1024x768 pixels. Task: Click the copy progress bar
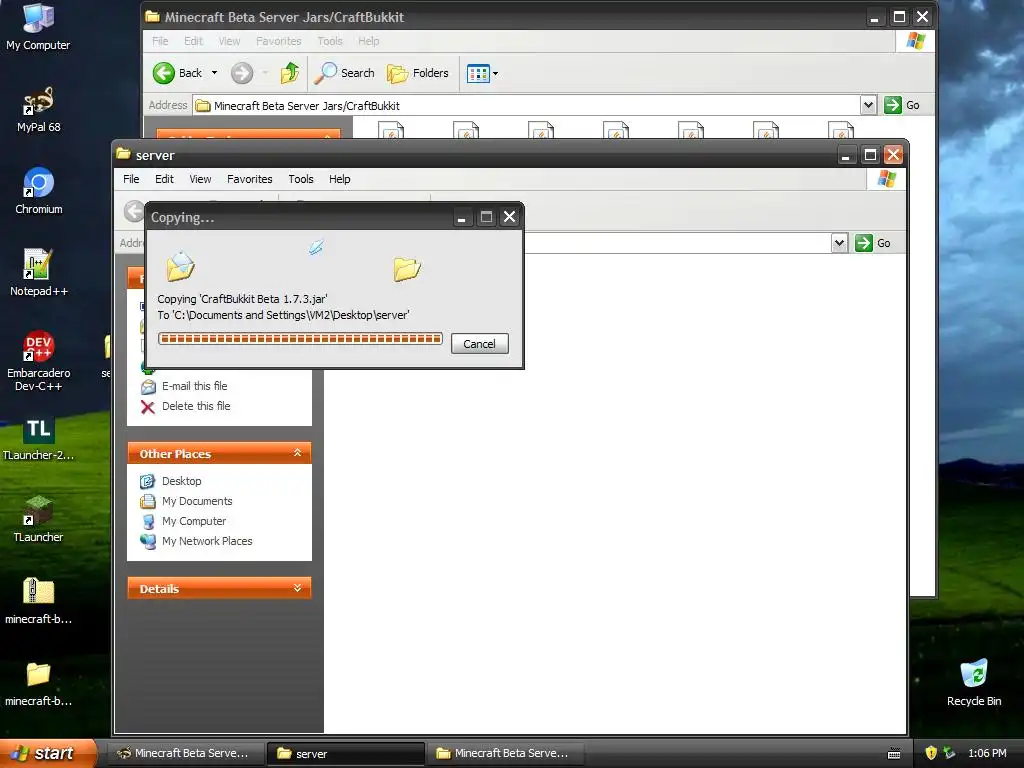coord(300,338)
